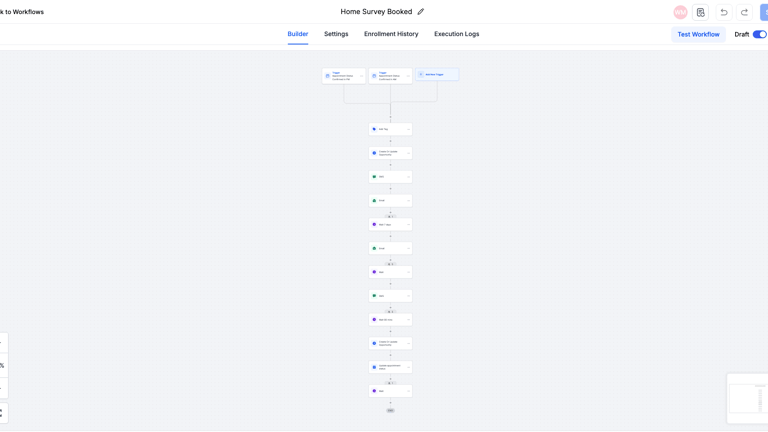Switch to the Settings tab
Image resolution: width=768 pixels, height=432 pixels.
(x=336, y=34)
